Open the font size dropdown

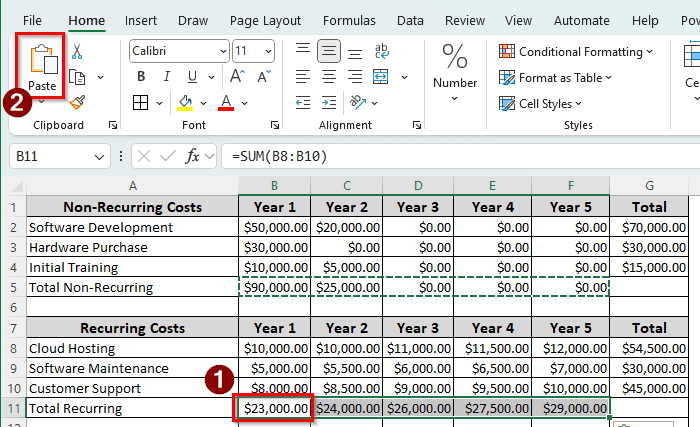[268, 51]
